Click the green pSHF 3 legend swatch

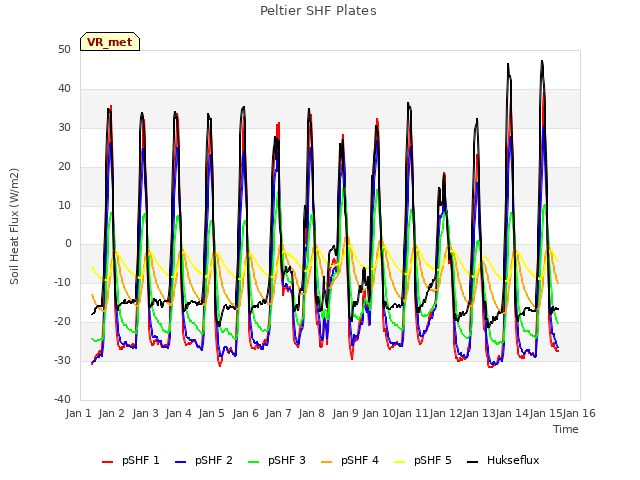point(253,462)
